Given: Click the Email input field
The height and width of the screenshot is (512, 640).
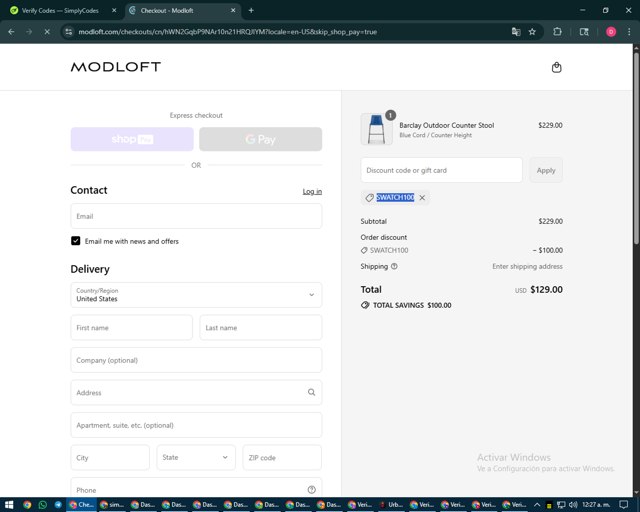Looking at the screenshot, I should (x=196, y=216).
